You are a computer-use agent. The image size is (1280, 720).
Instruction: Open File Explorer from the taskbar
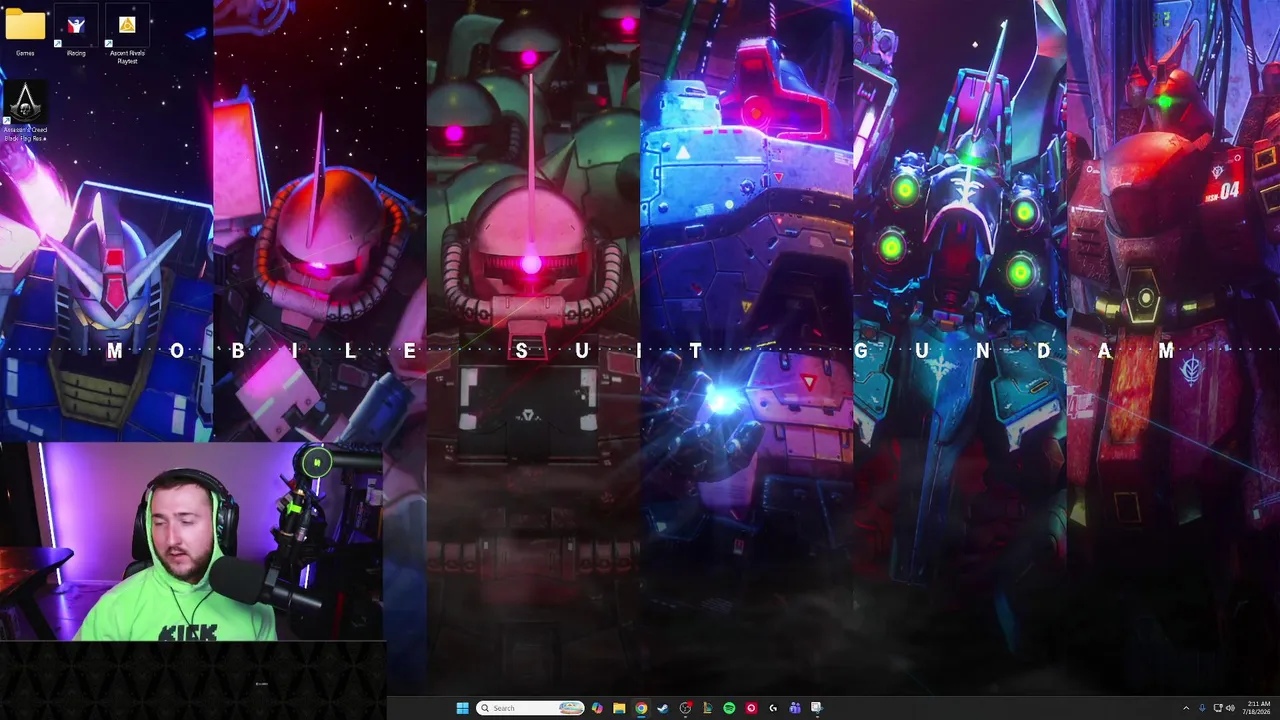click(619, 708)
